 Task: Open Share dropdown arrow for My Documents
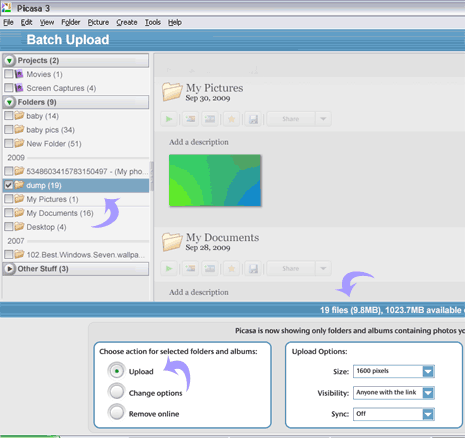tap(323, 269)
